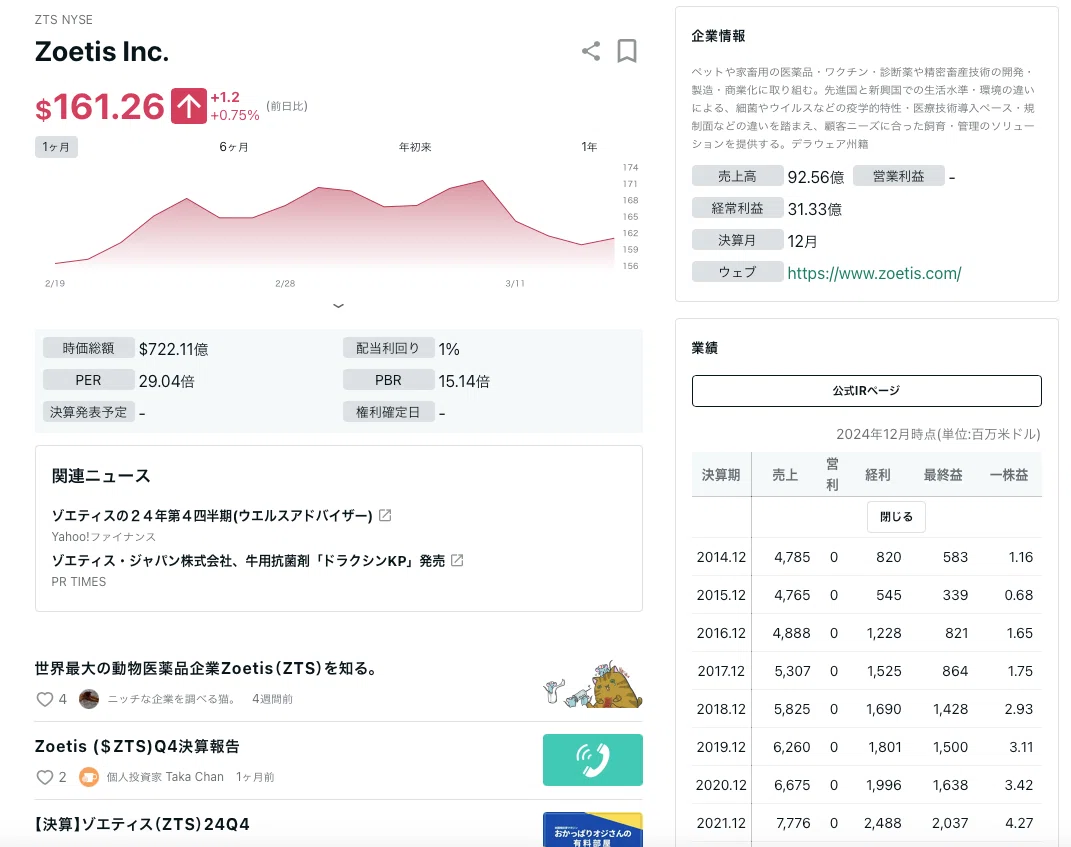Click author name 個人投資家 Taka Chan

165,777
